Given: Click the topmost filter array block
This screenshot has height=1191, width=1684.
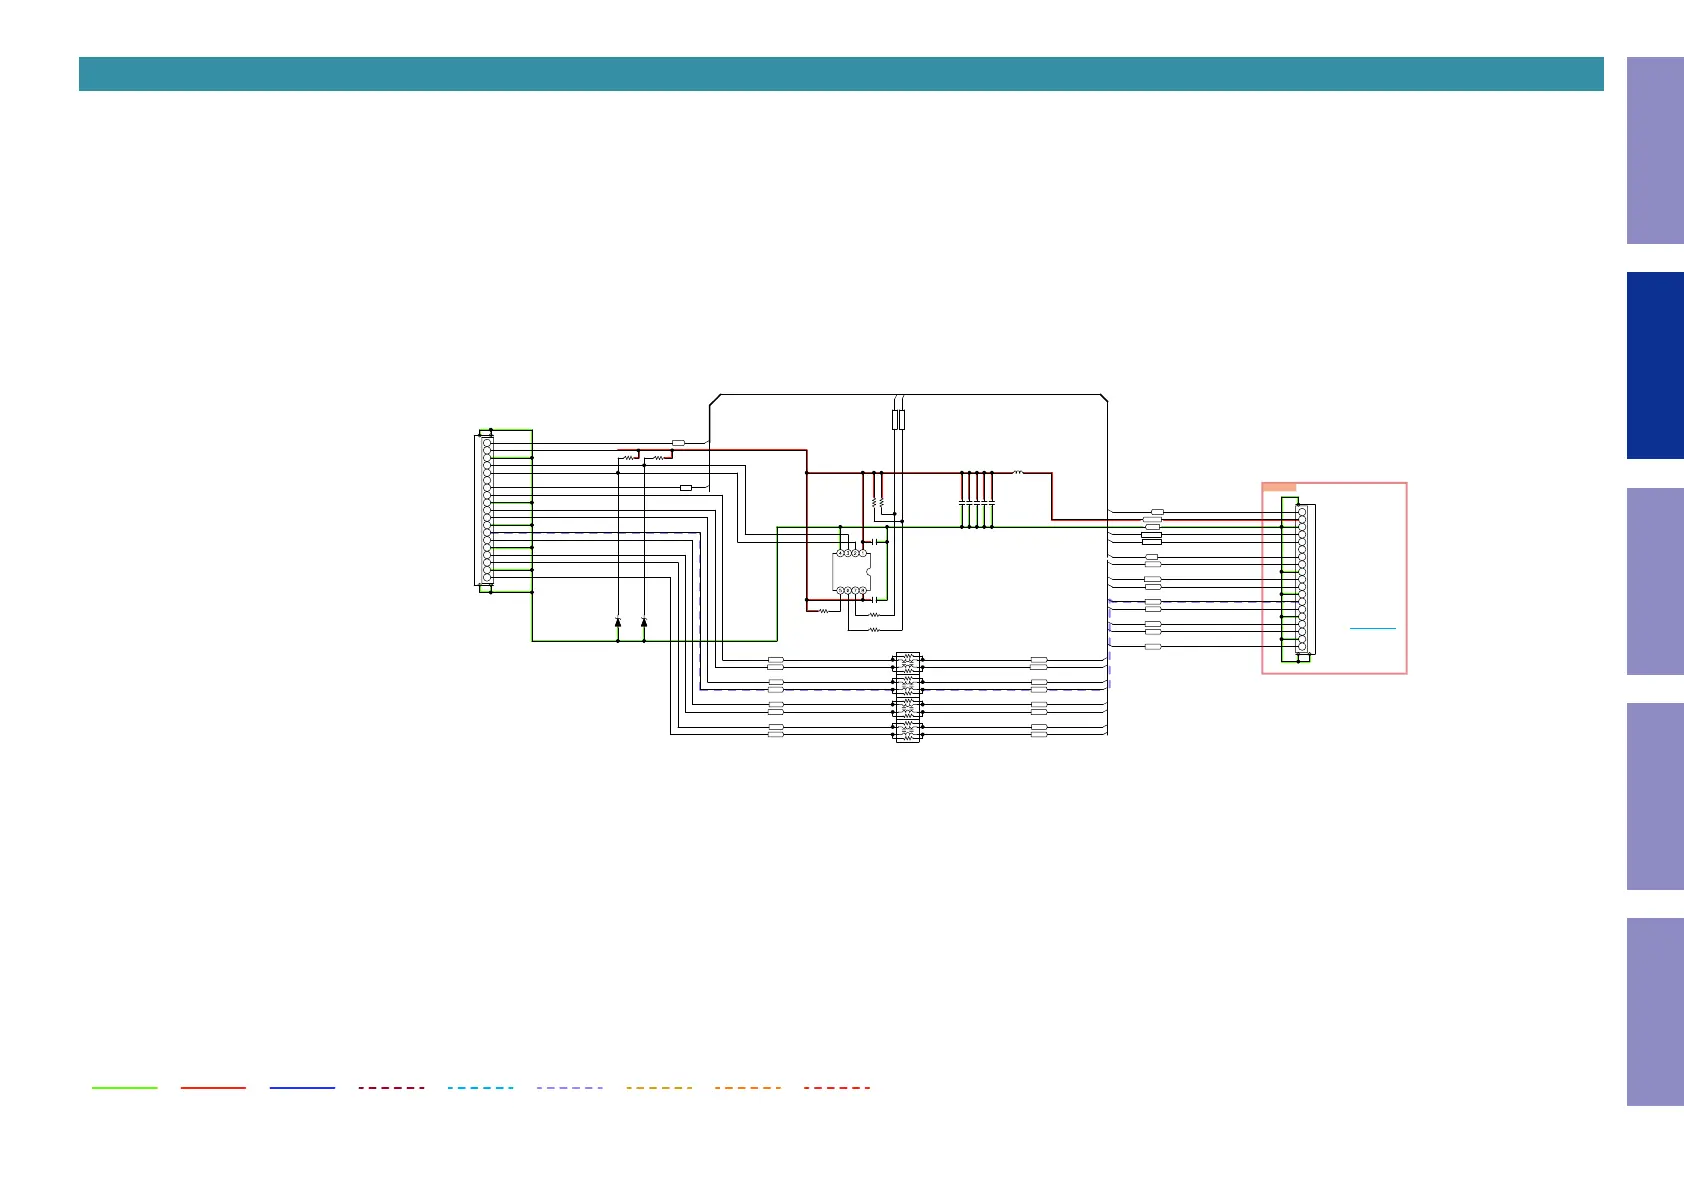Looking at the screenshot, I should tap(908, 662).
